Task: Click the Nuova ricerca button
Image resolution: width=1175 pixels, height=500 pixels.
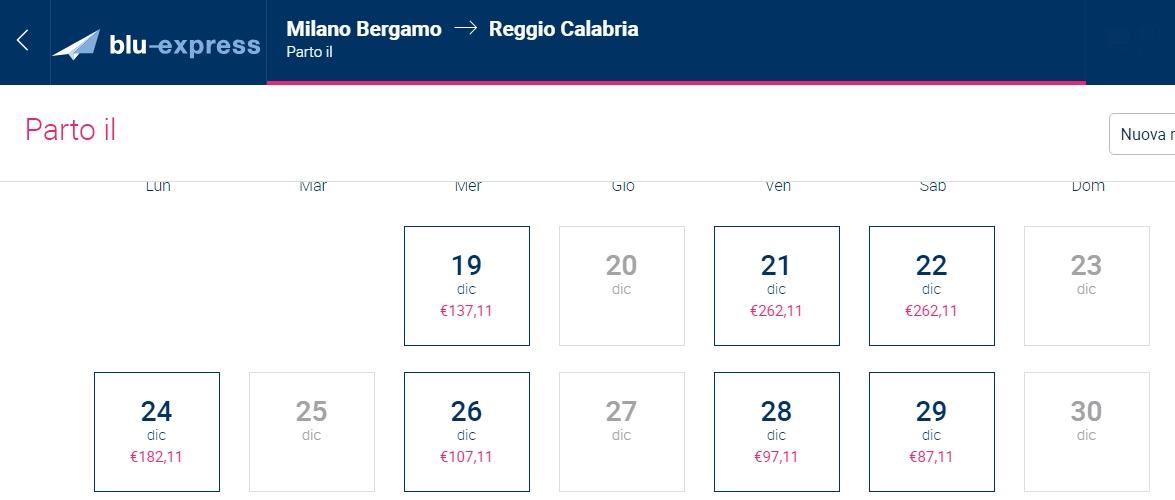Action: [x=1145, y=134]
